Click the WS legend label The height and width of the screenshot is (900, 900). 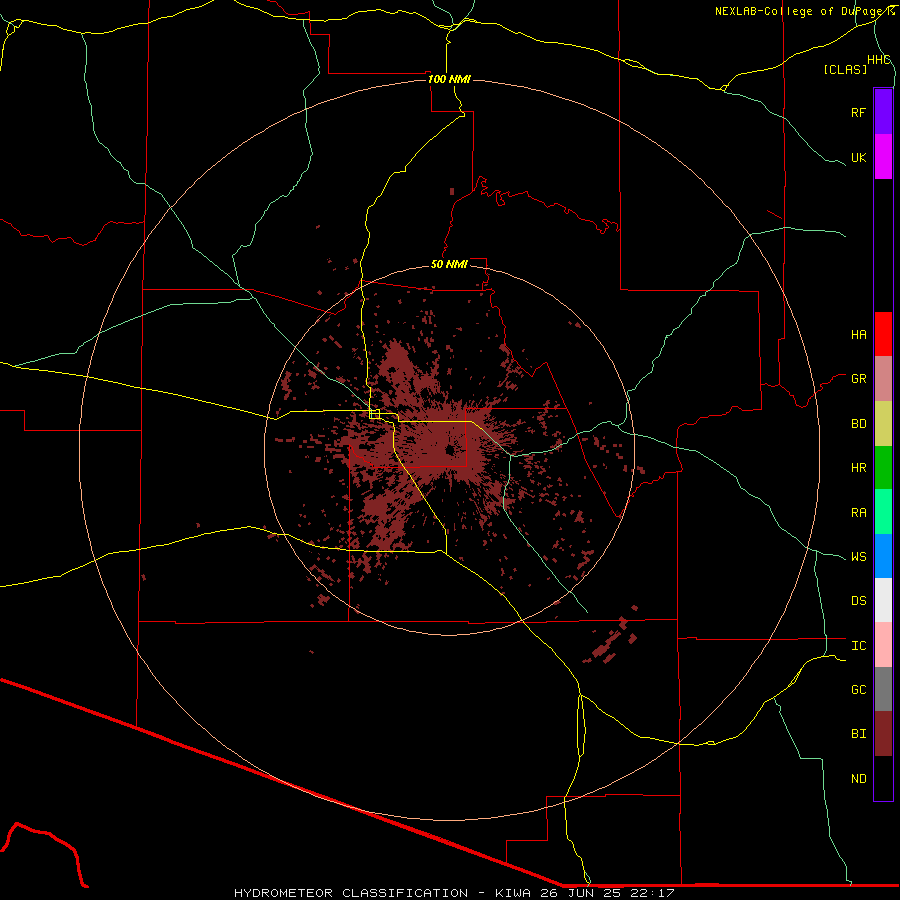click(x=858, y=556)
